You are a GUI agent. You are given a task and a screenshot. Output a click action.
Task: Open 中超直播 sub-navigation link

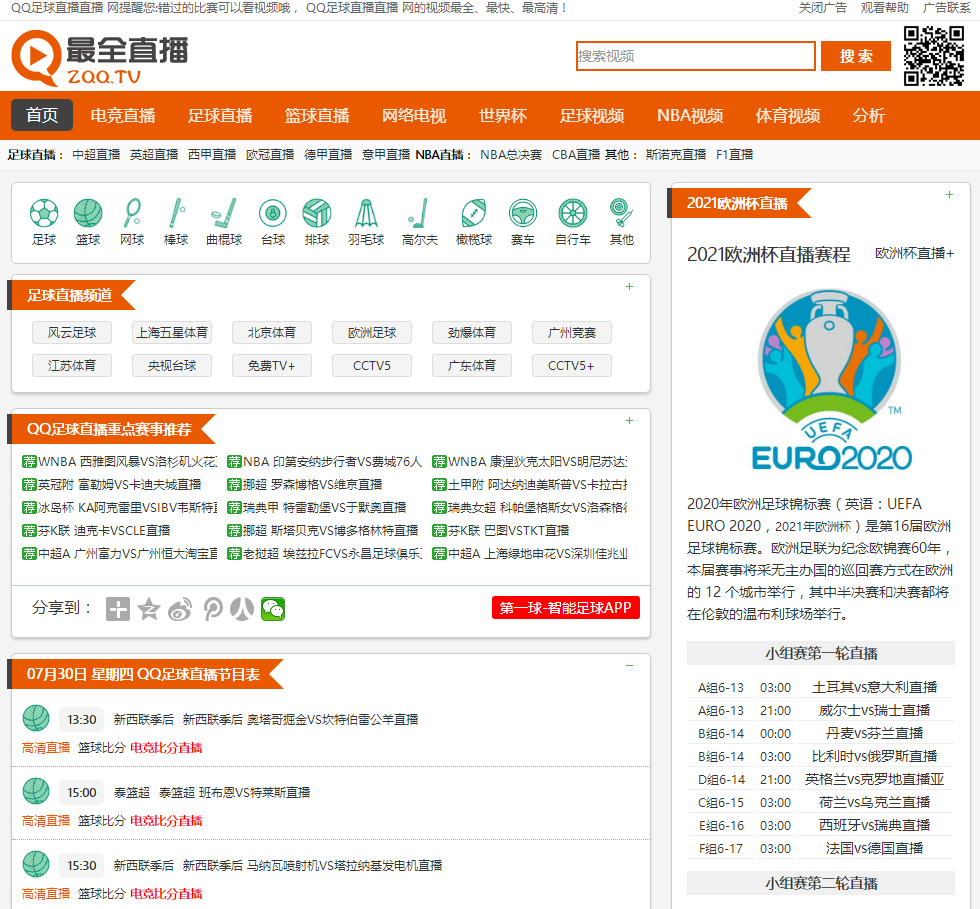click(96, 154)
